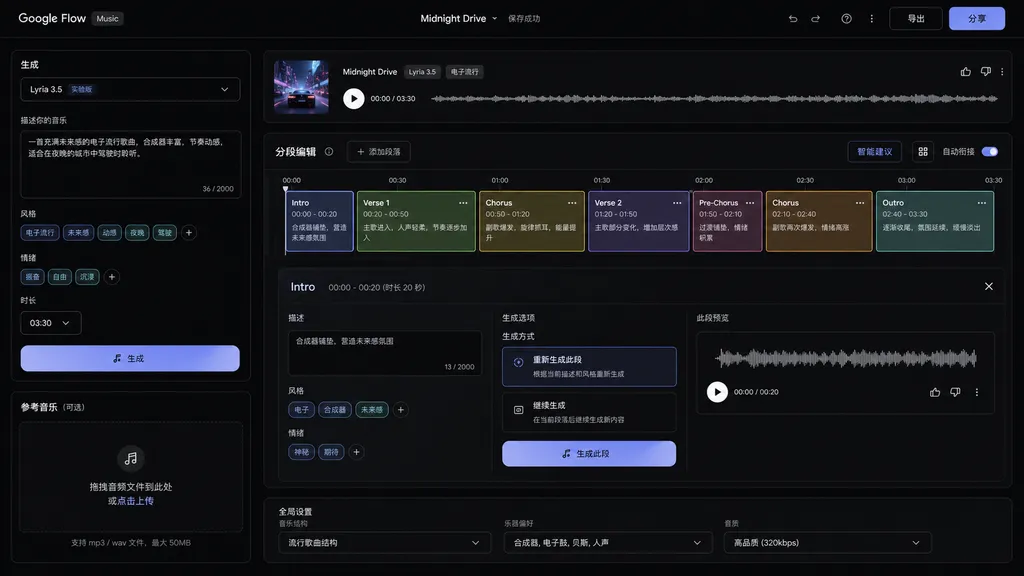Select 重新生成此段 generation option
Viewport: 1024px width, 576px height.
pos(589,366)
